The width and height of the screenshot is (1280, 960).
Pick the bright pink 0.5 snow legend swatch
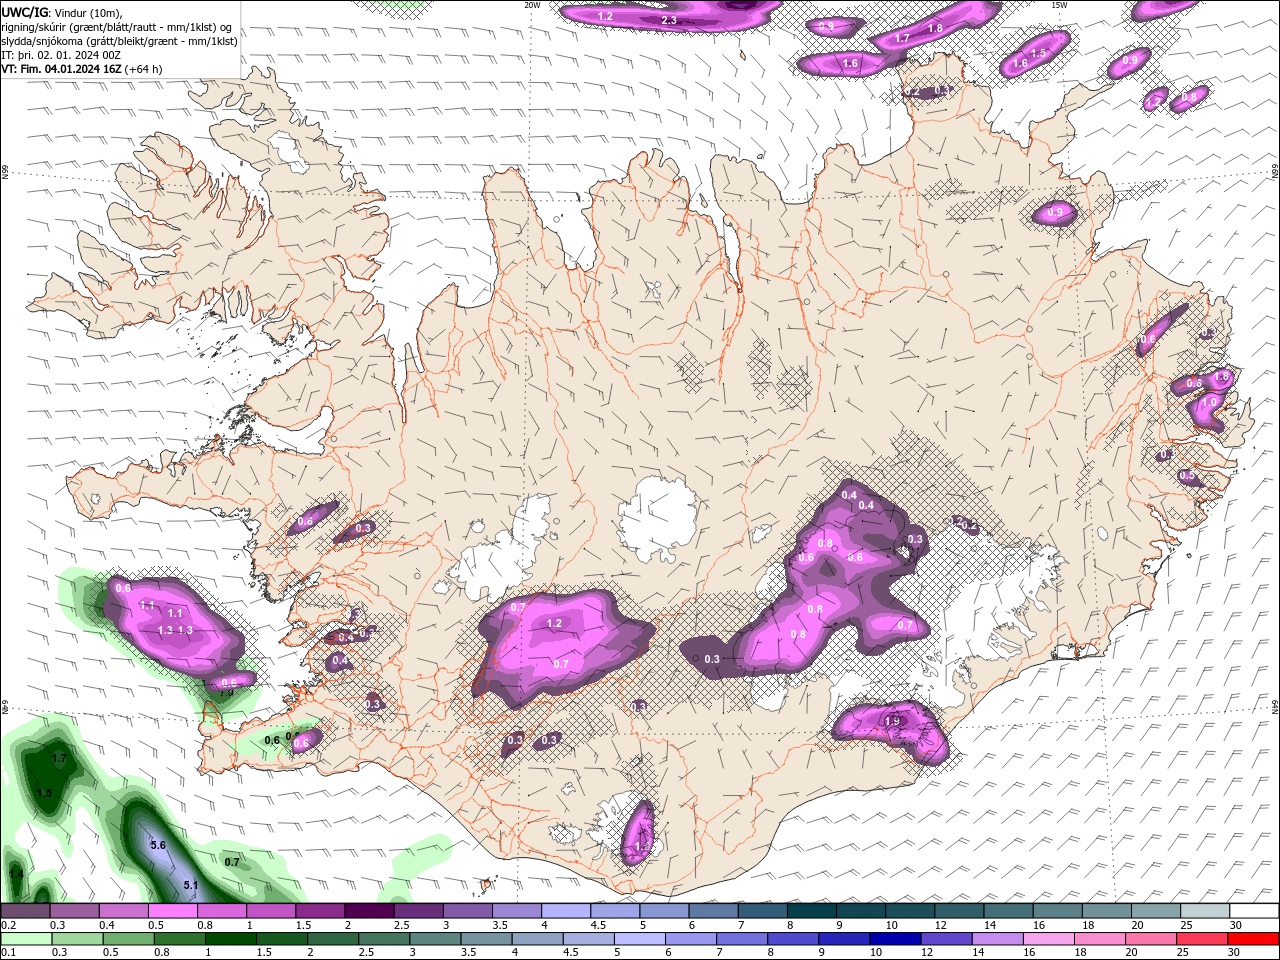pyautogui.click(x=172, y=911)
